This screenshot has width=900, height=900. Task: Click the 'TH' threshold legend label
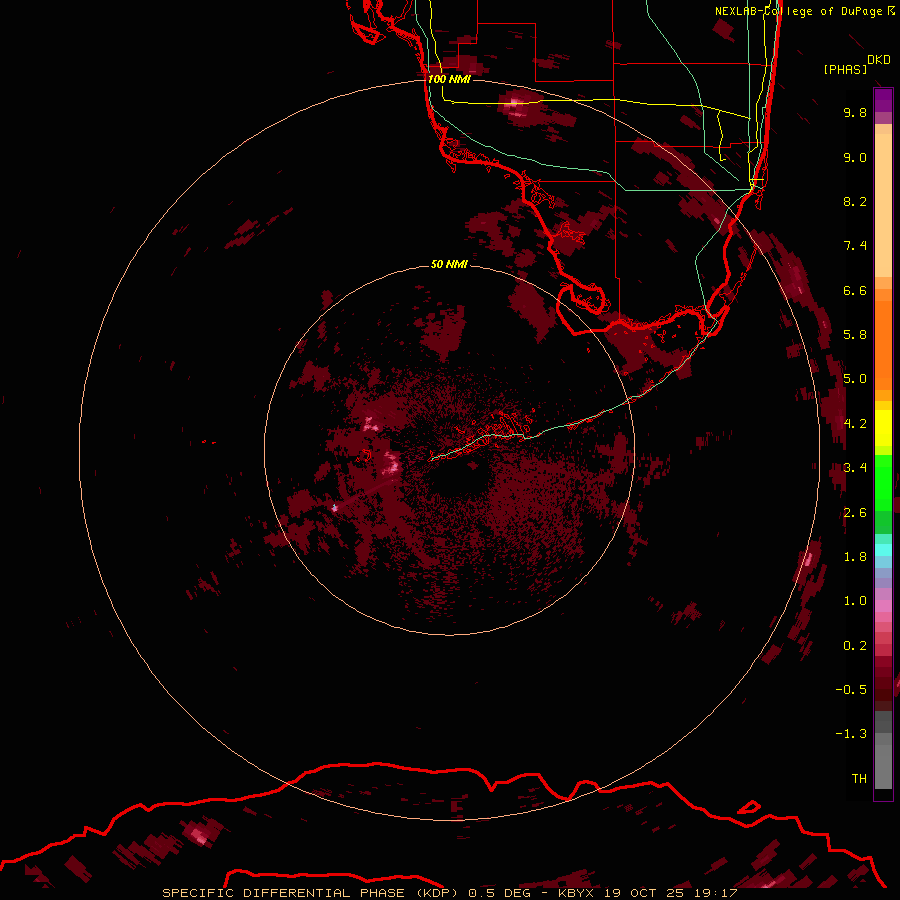pyautogui.click(x=859, y=779)
